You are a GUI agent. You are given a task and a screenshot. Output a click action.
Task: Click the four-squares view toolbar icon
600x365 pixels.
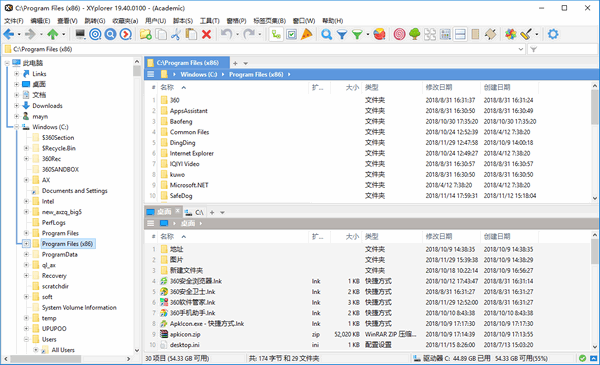coord(430,34)
